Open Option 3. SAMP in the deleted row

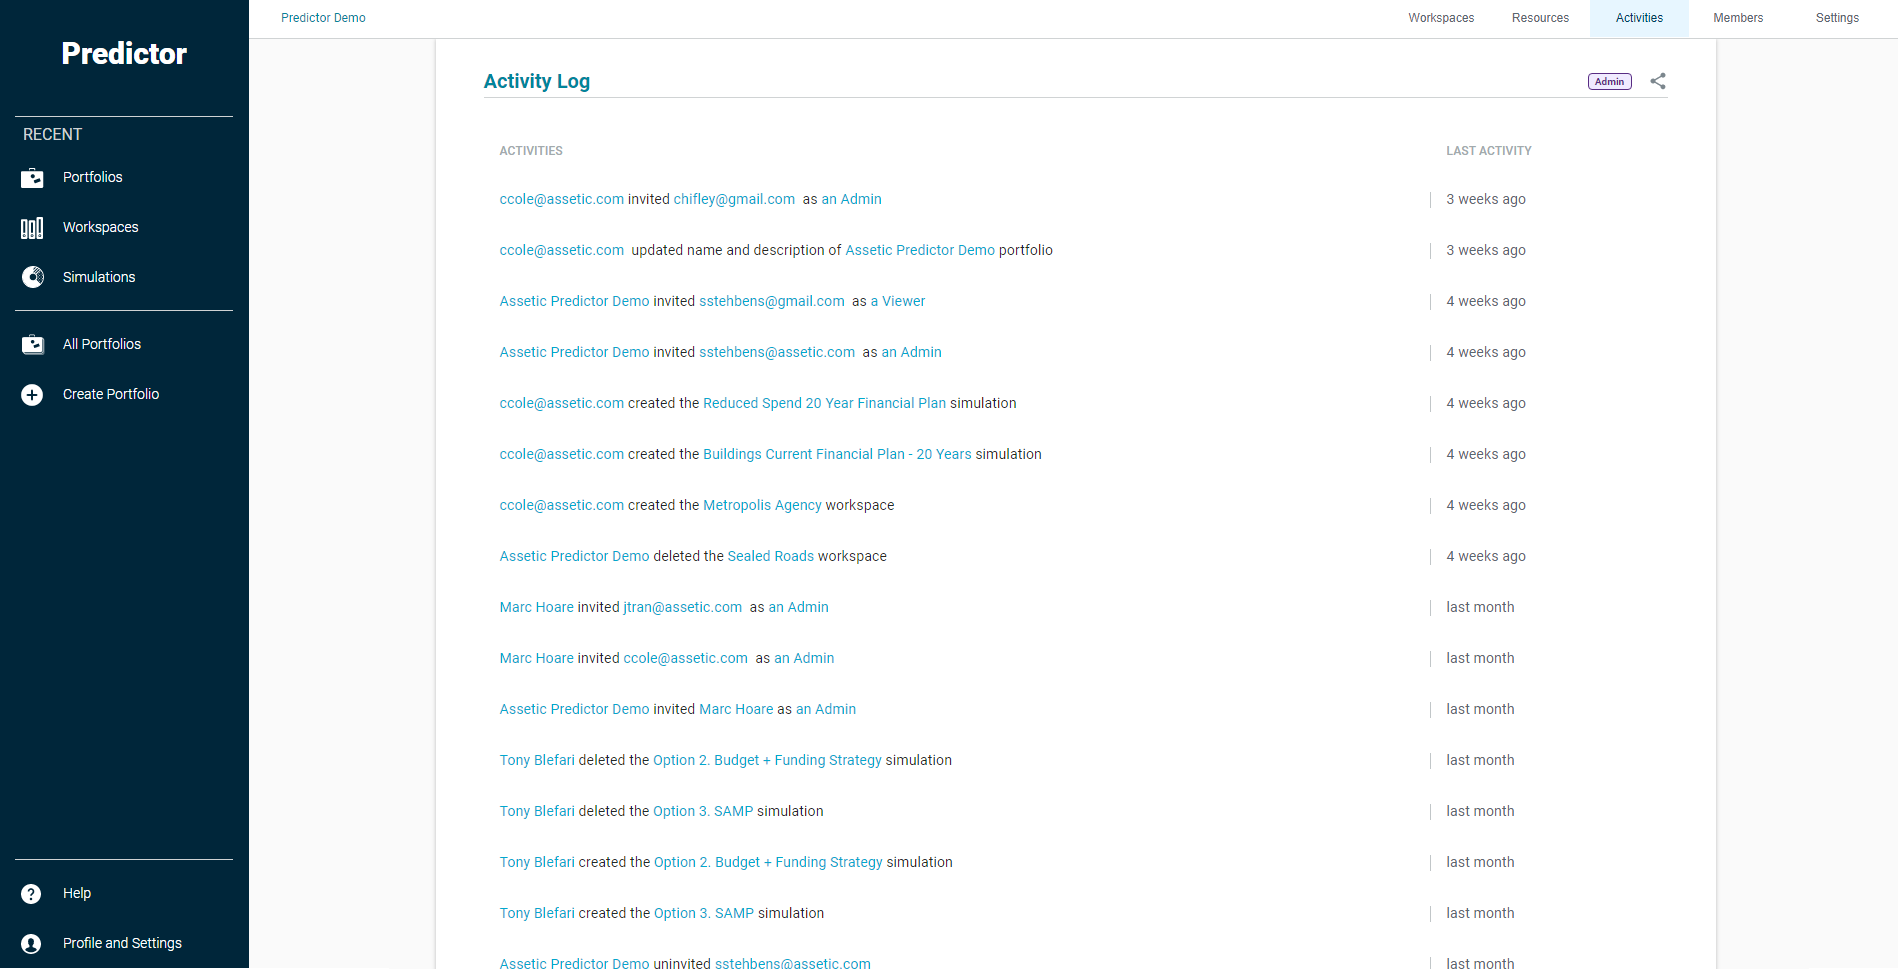[703, 811]
